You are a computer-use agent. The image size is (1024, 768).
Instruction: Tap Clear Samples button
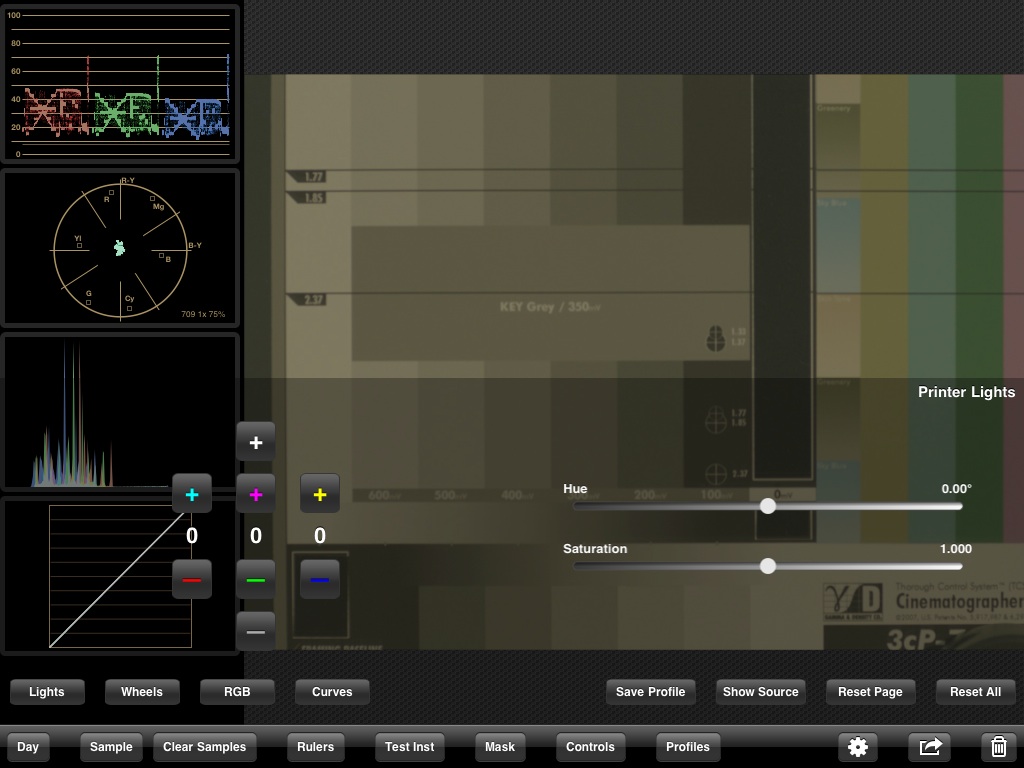pyautogui.click(x=204, y=746)
